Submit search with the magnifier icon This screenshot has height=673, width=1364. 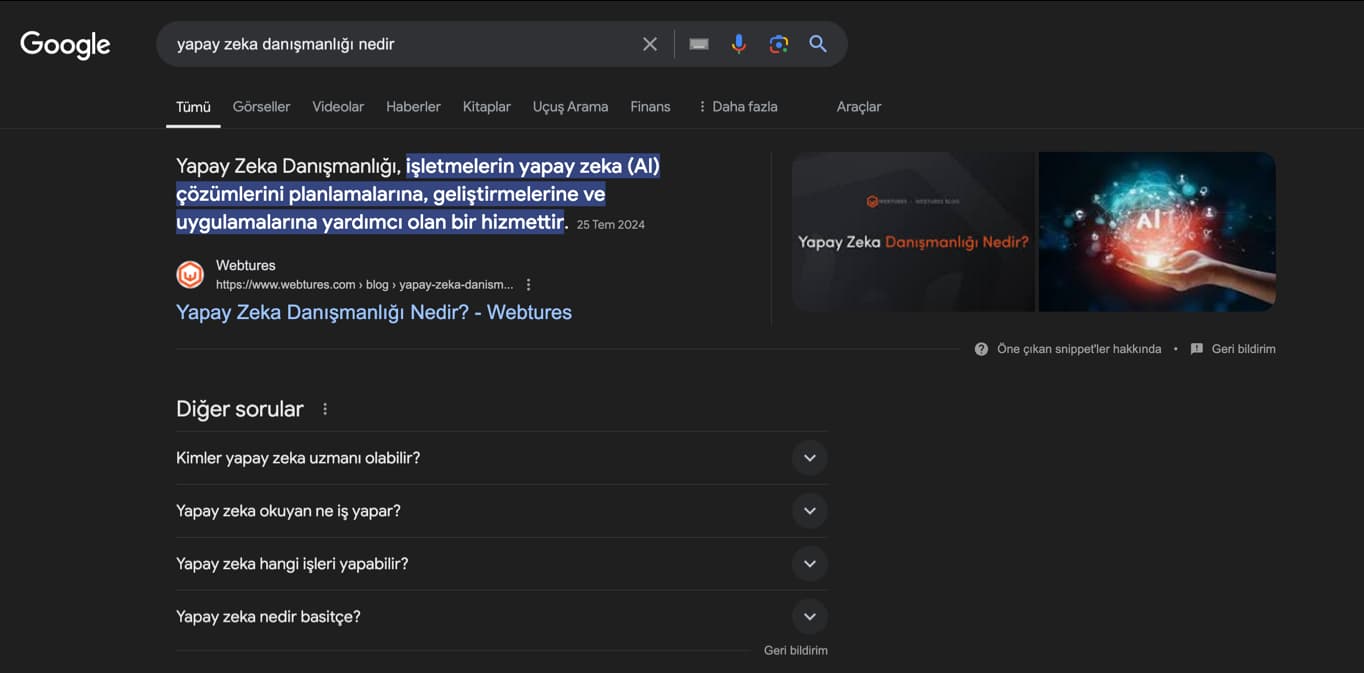(818, 44)
